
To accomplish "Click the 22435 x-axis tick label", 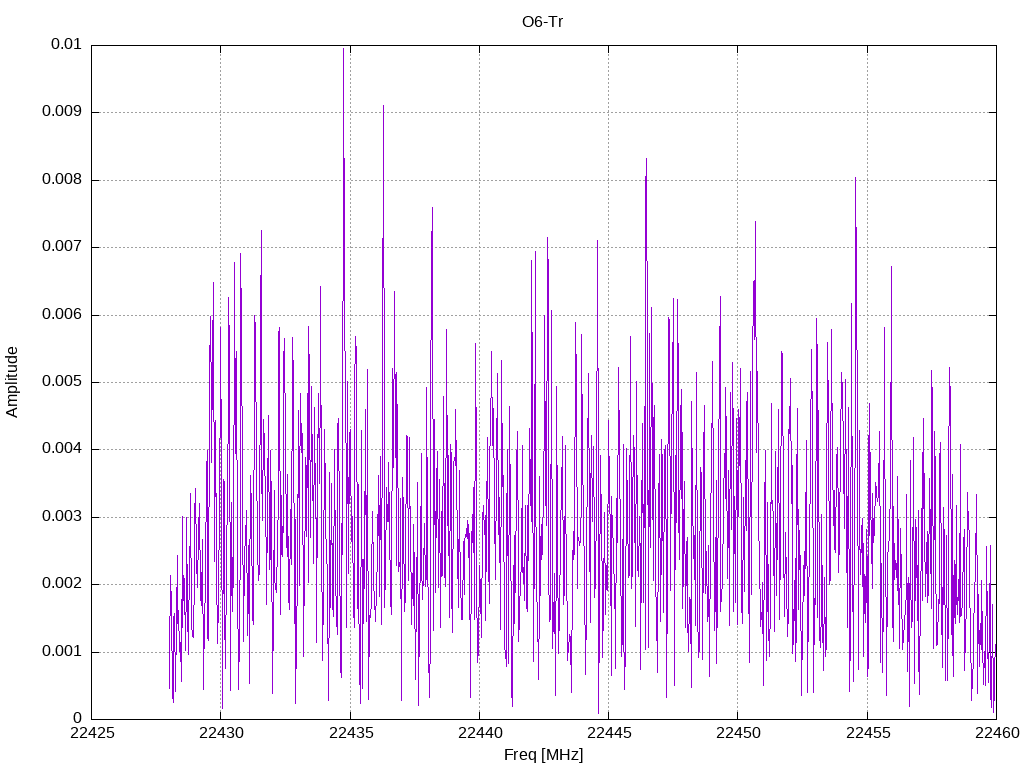I will [x=351, y=733].
